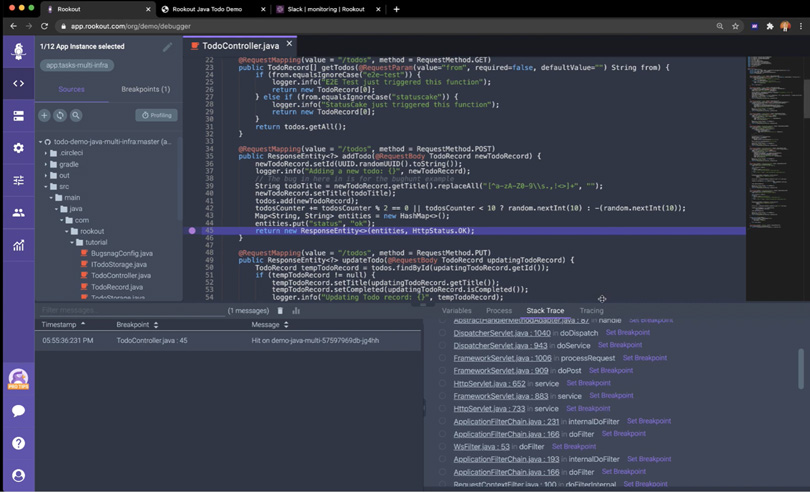Open the FrameworkServlet.java : 1006 link
This screenshot has width=810, height=492.
pos(503,358)
